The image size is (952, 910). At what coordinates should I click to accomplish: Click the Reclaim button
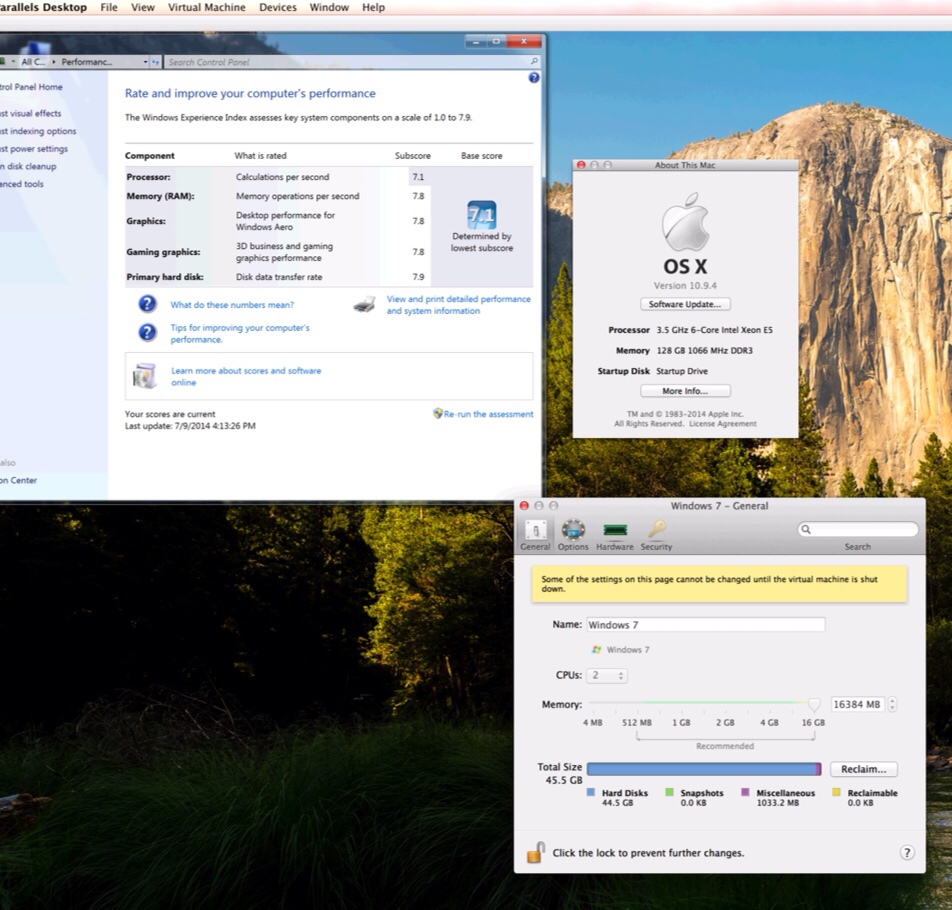click(863, 769)
